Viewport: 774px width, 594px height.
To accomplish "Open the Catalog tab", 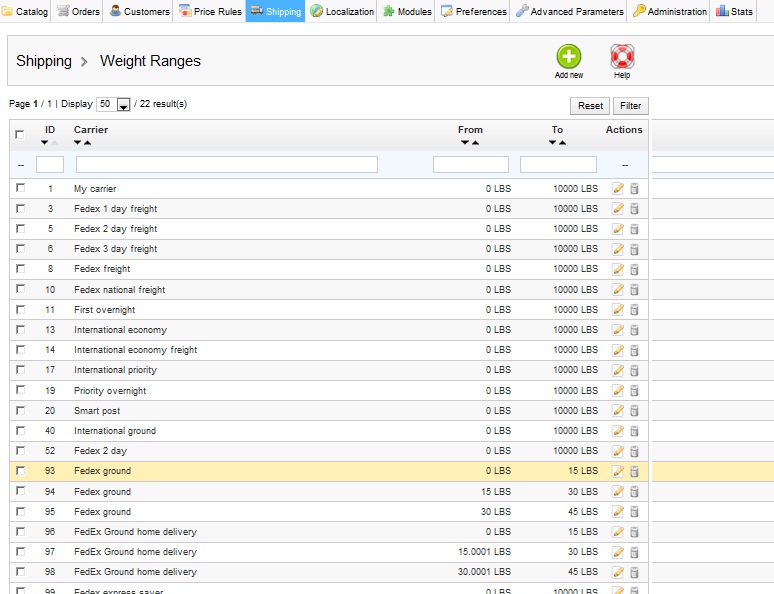I will click(25, 11).
